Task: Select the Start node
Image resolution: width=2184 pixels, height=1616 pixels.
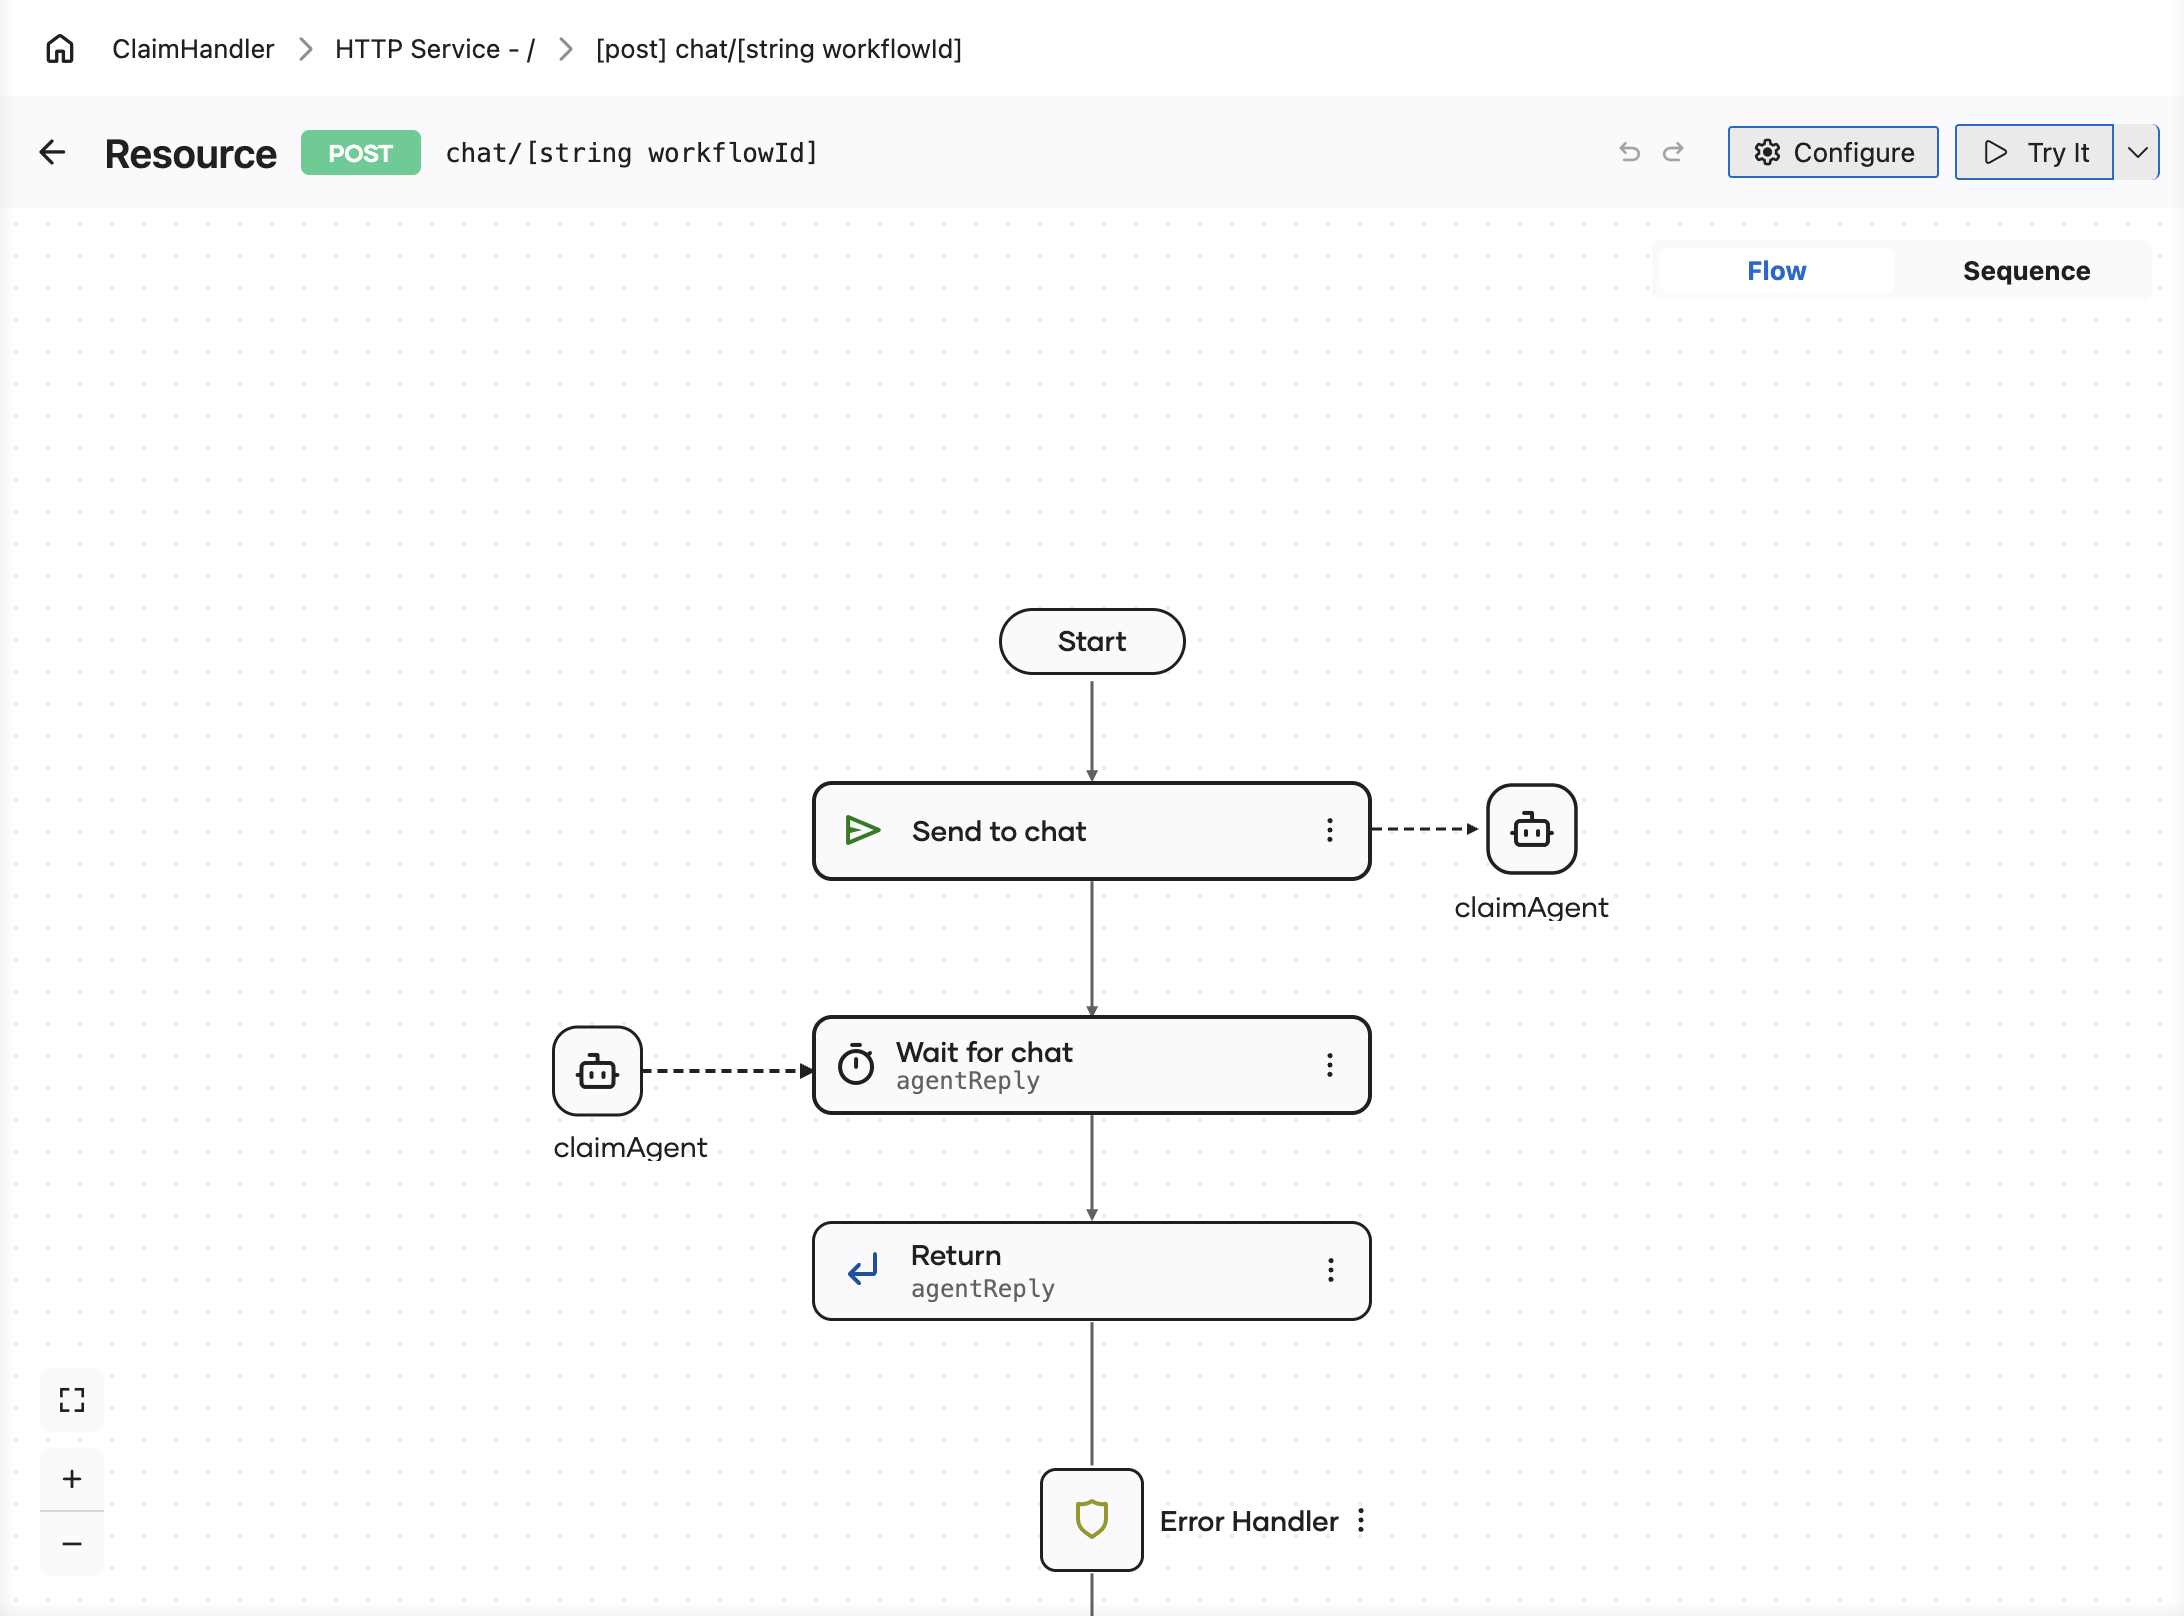Action: click(x=1092, y=641)
